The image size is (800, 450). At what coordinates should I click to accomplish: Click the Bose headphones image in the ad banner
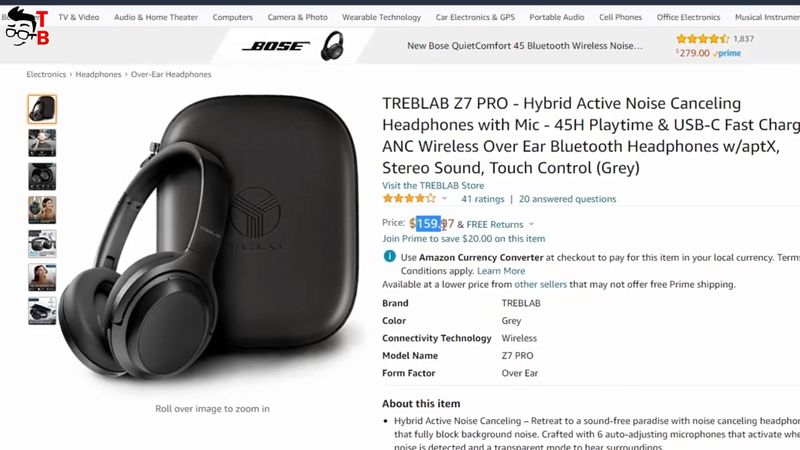pyautogui.click(x=332, y=46)
